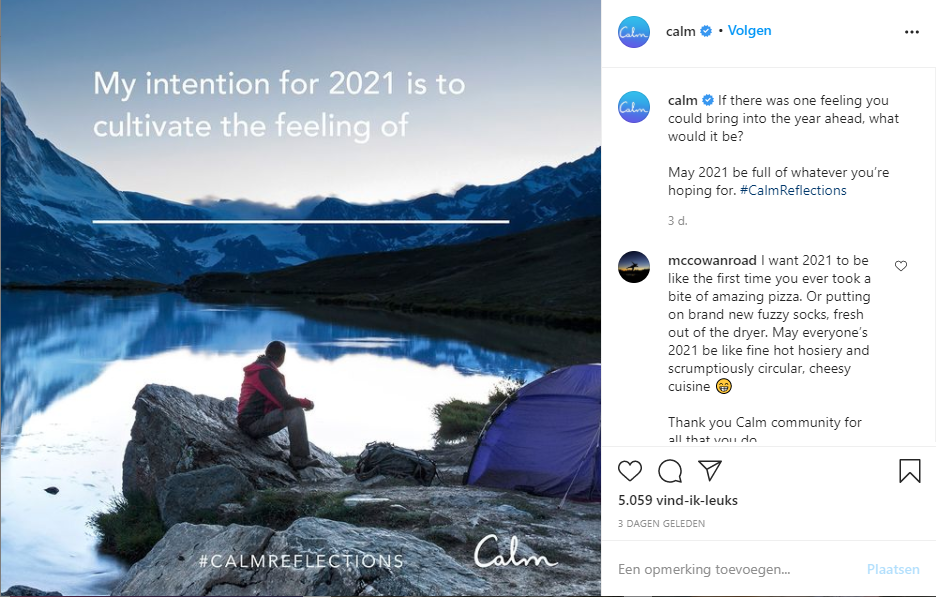Click the calm username in the caption
This screenshot has height=597, width=936.
pyautogui.click(x=683, y=100)
